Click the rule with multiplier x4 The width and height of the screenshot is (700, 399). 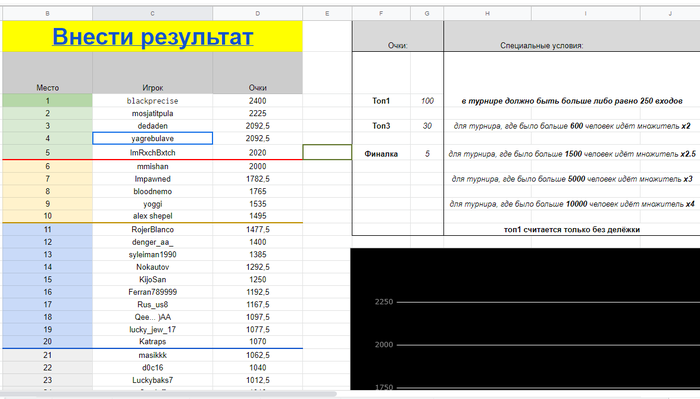[572, 204]
